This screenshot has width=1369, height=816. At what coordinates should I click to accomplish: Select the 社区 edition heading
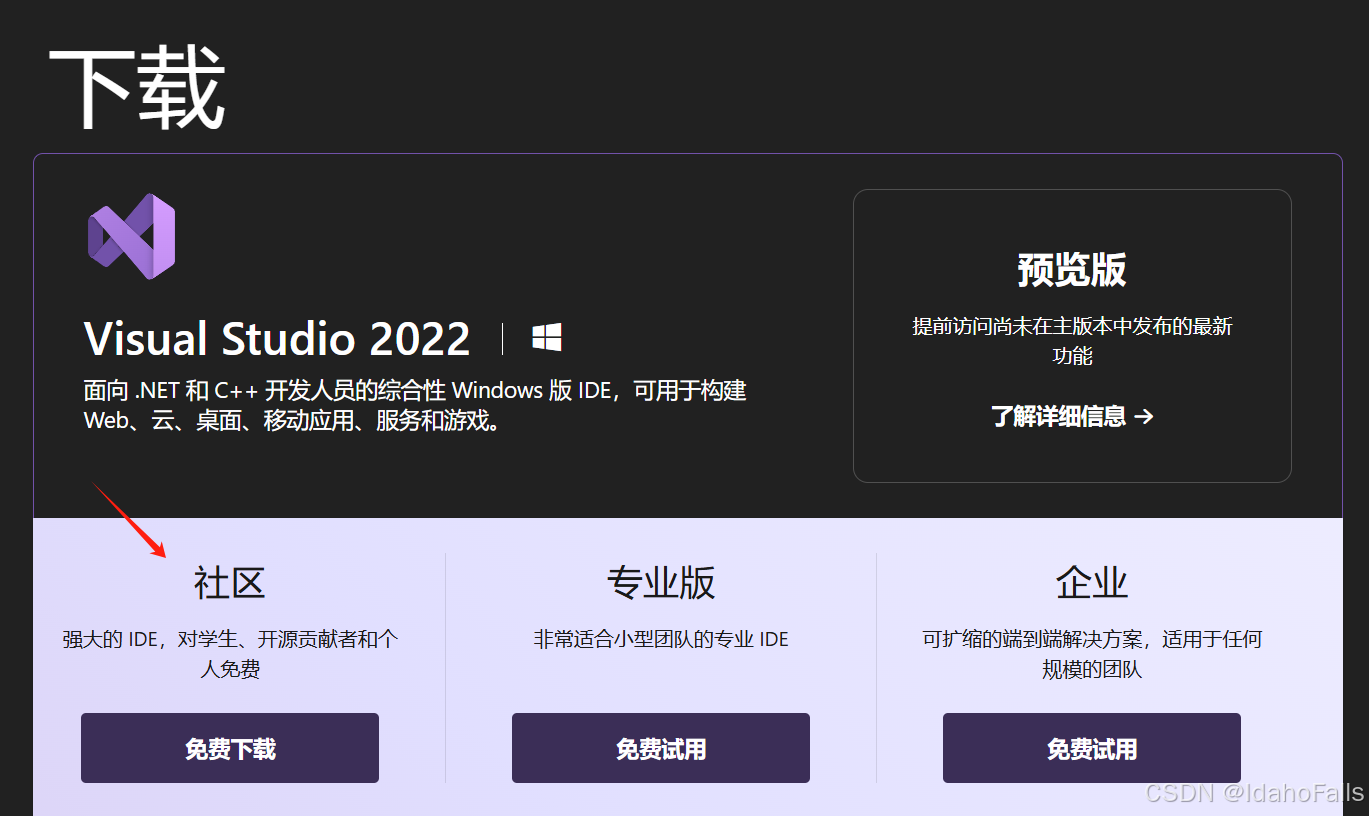(230, 582)
